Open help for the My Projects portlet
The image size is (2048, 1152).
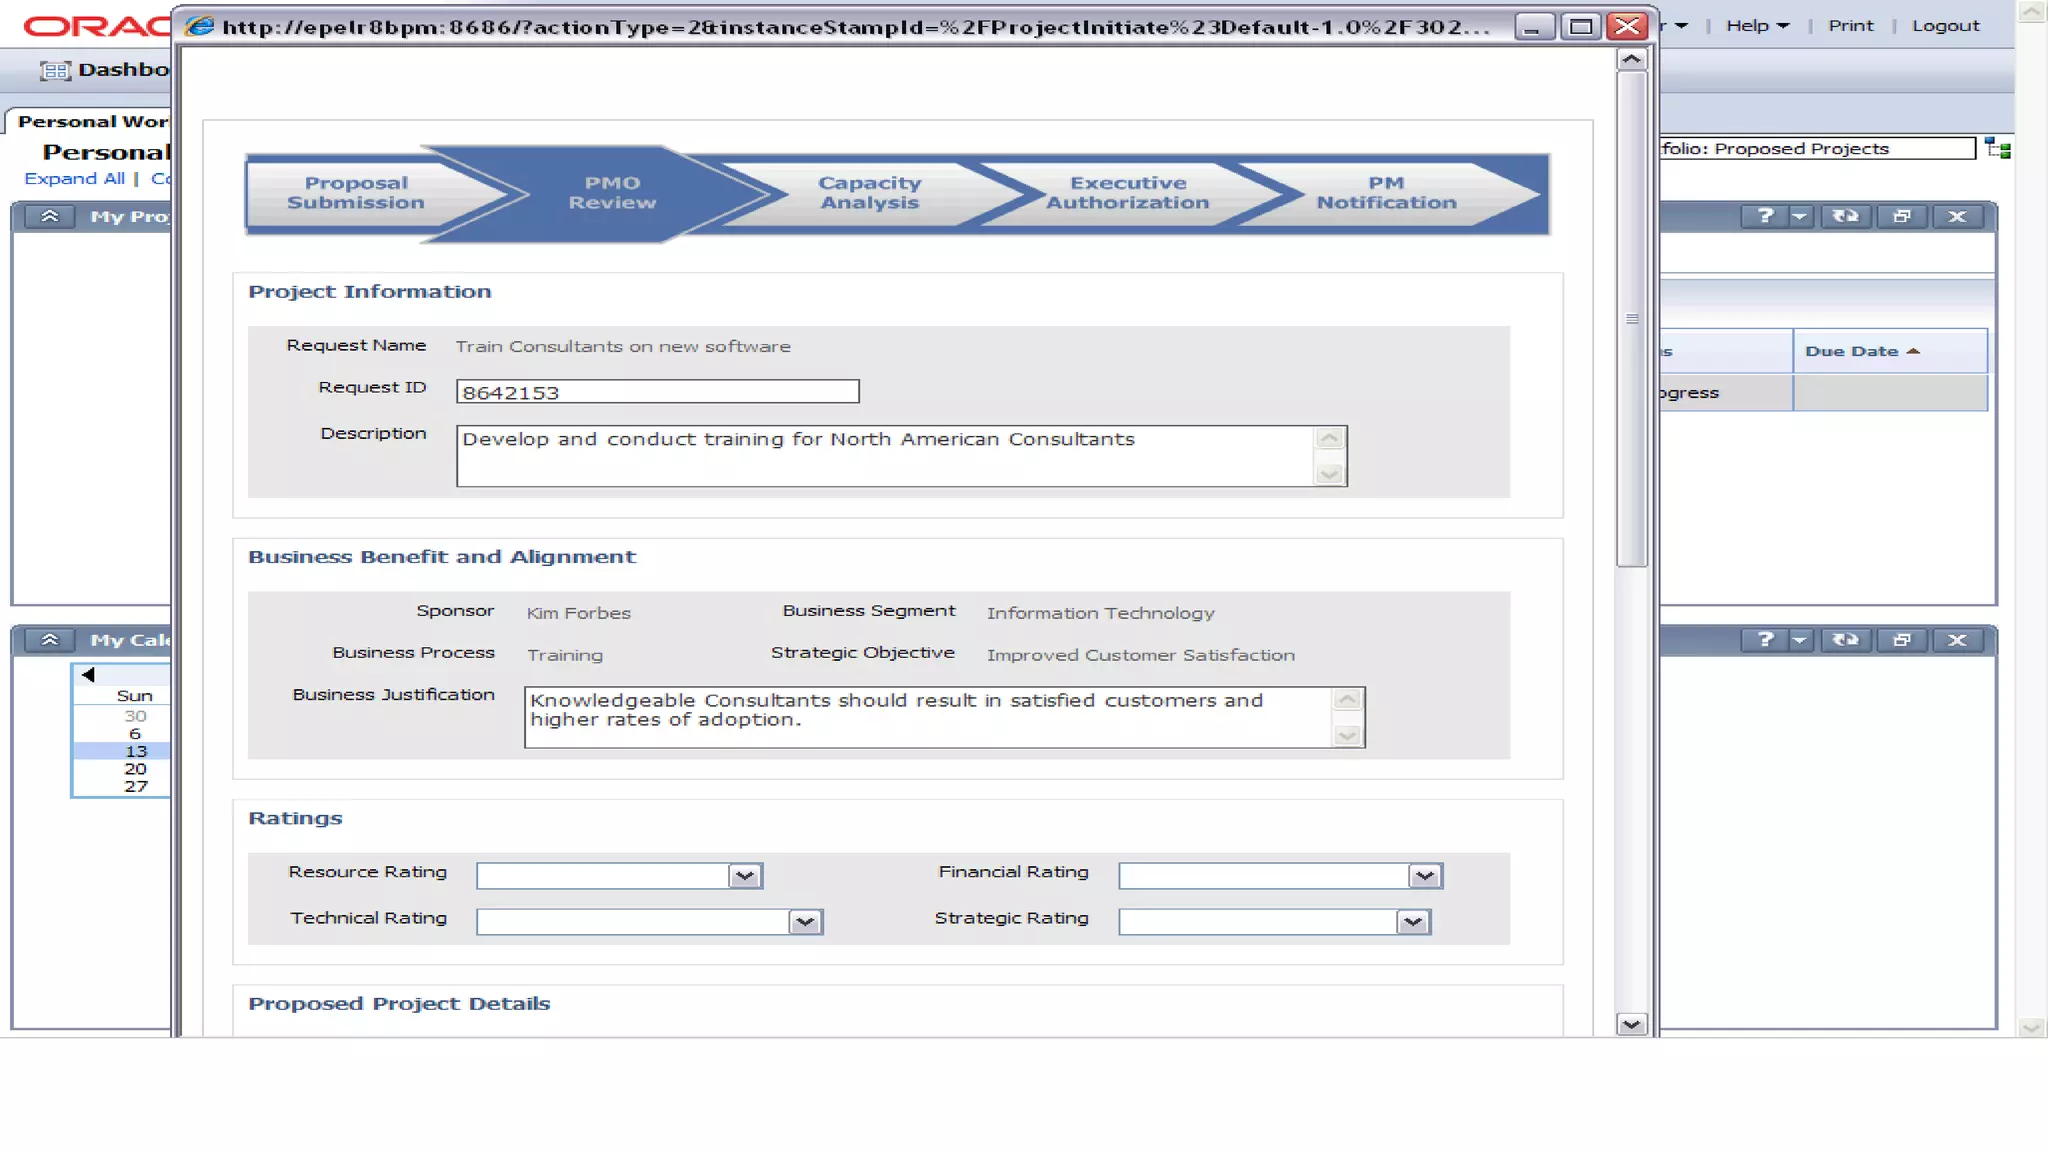[1765, 216]
